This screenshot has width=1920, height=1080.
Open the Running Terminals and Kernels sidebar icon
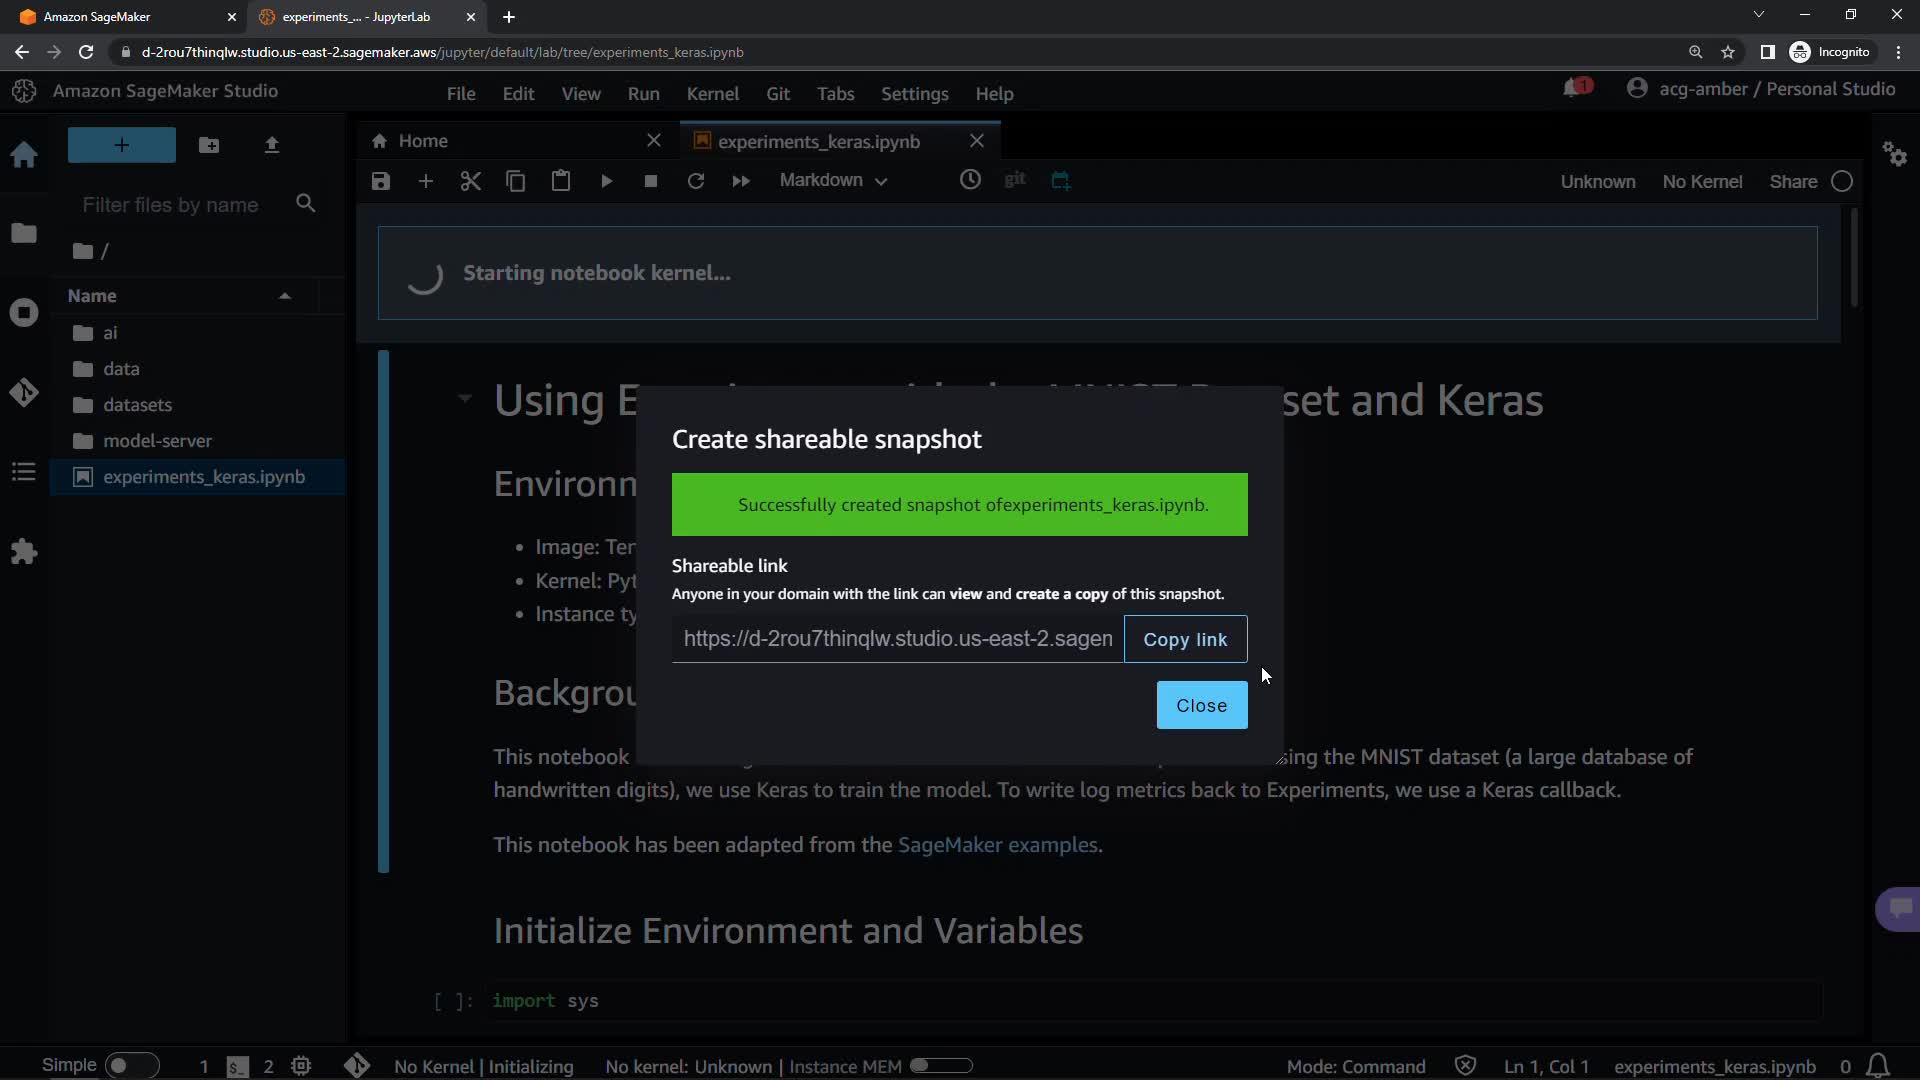pyautogui.click(x=24, y=313)
